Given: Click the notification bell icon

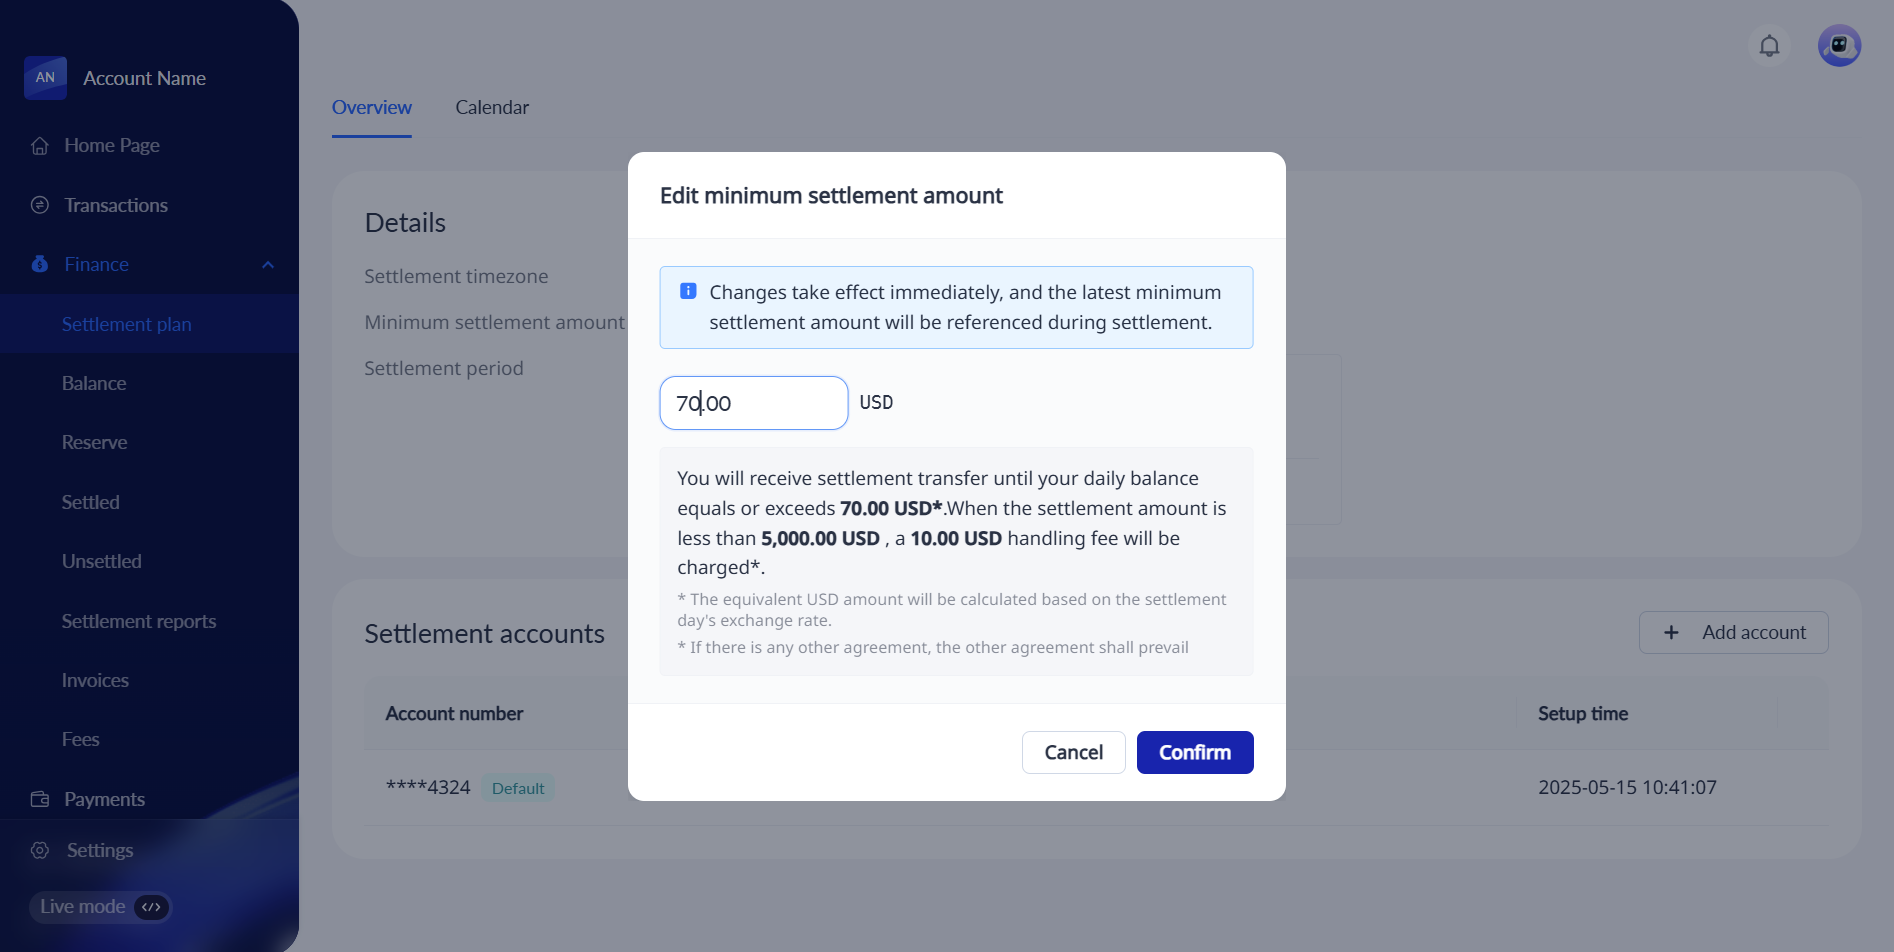Looking at the screenshot, I should (1769, 46).
